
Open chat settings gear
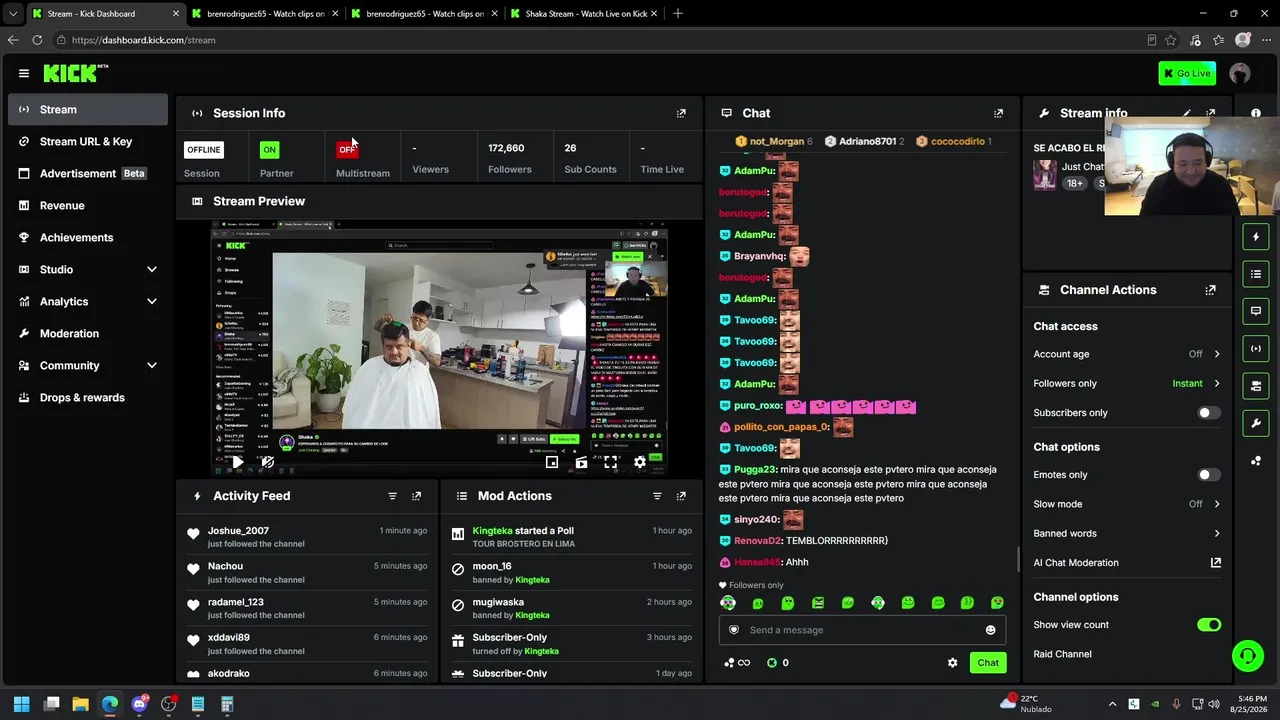click(x=952, y=663)
